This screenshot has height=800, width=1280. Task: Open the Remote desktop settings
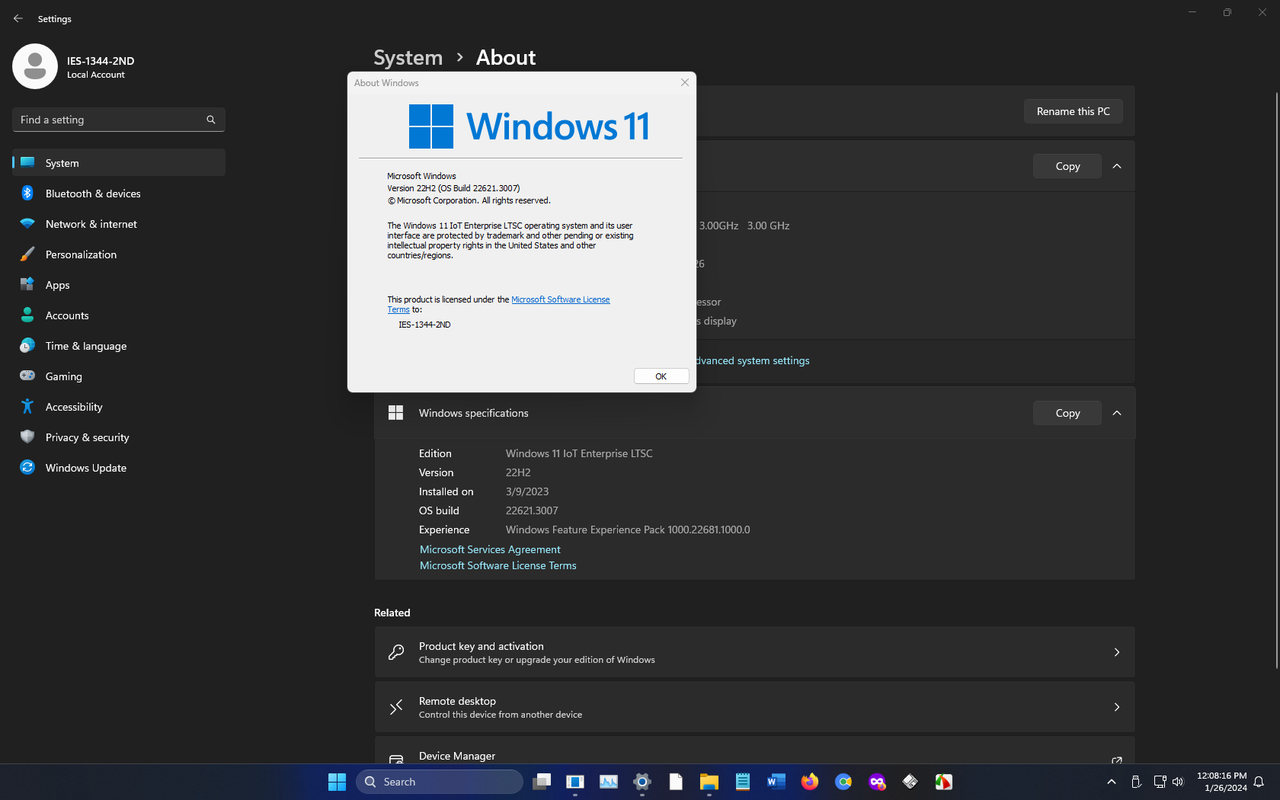point(755,707)
